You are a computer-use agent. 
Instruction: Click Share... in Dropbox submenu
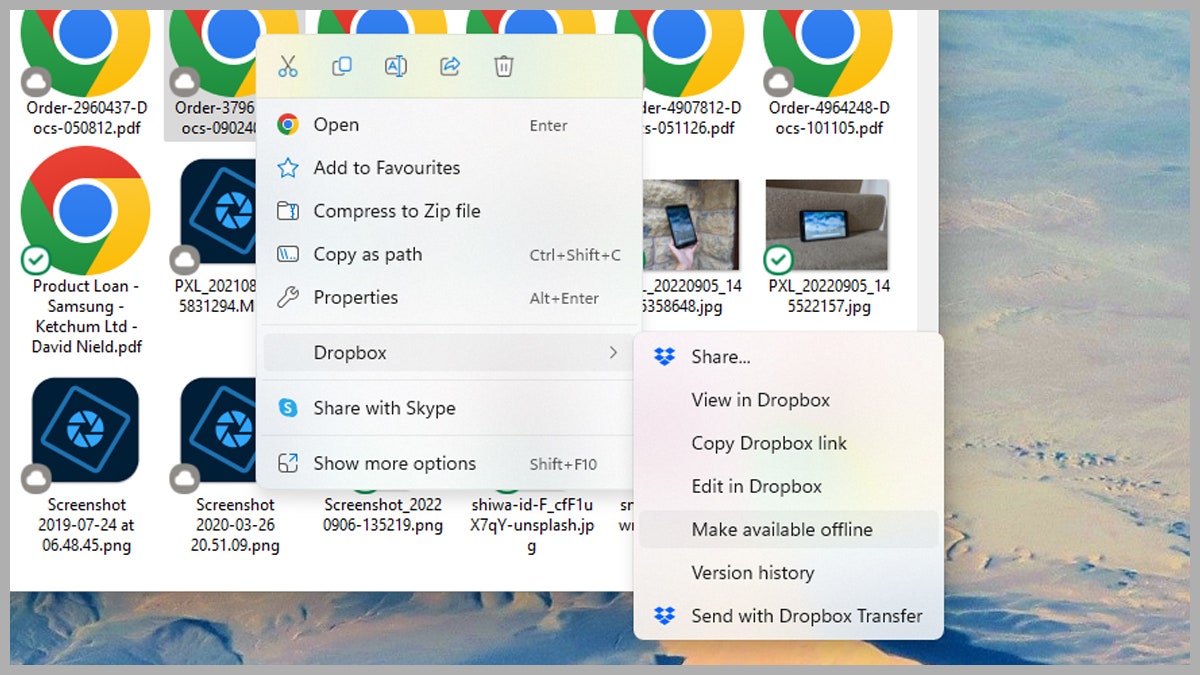pyautogui.click(x=720, y=357)
